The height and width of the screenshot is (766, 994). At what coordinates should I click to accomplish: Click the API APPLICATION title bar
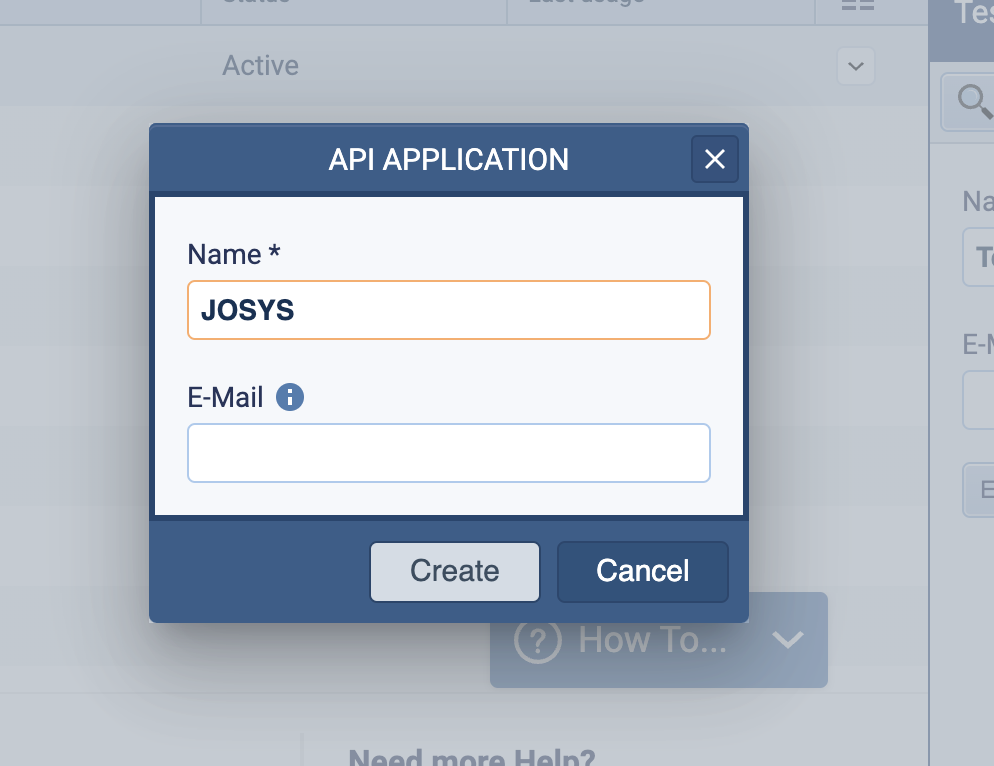[x=448, y=159]
